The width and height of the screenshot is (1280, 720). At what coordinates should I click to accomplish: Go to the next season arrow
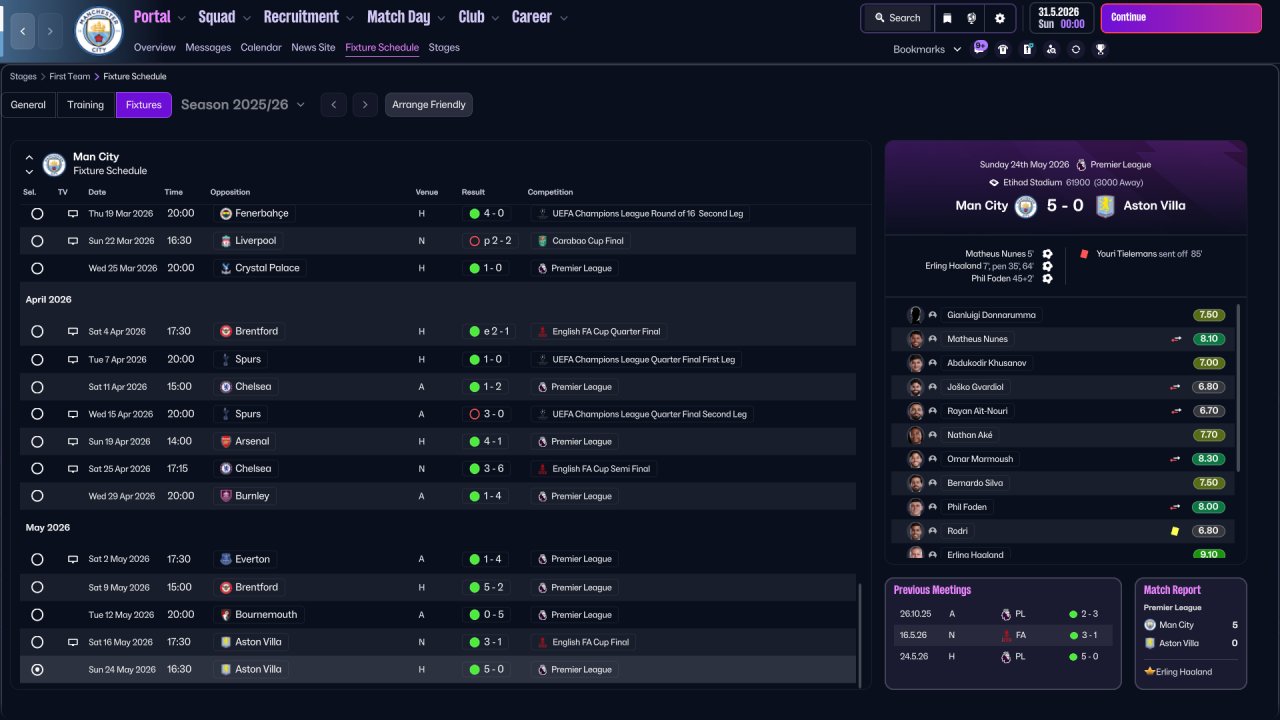pos(365,105)
